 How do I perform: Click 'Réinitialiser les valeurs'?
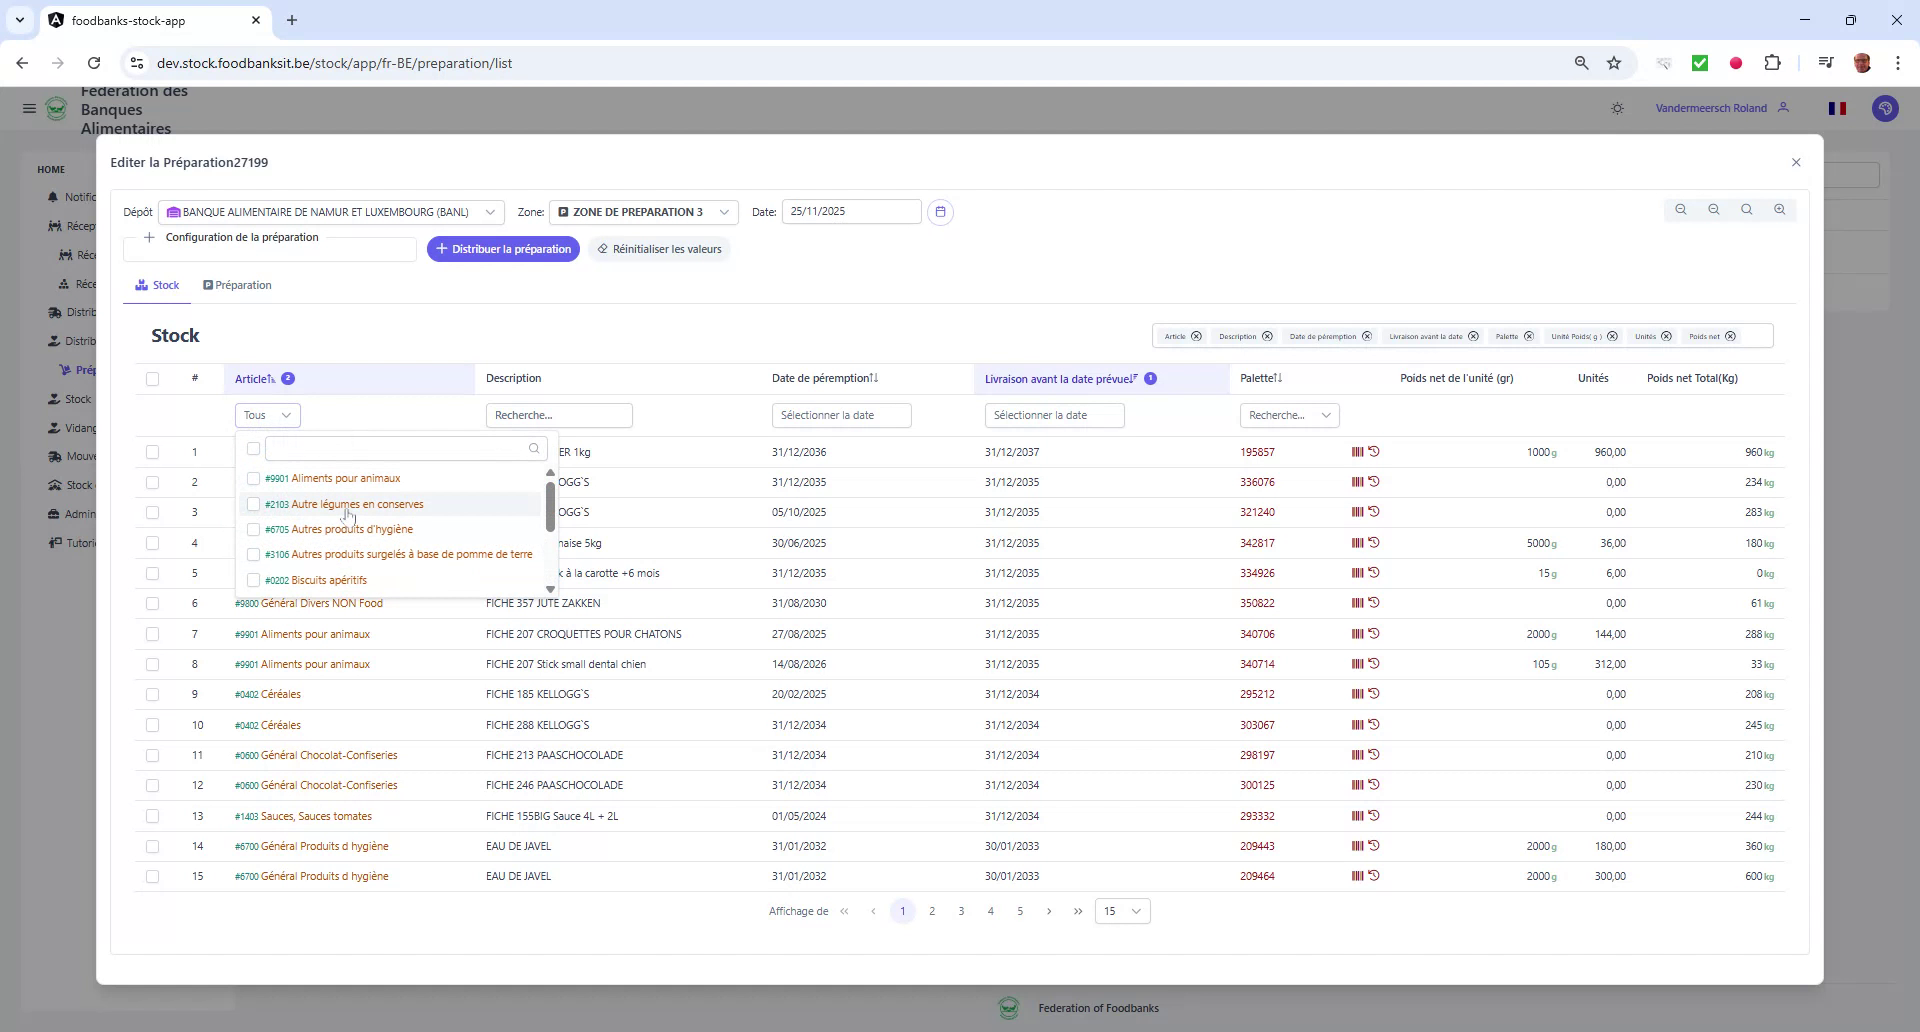[659, 248]
